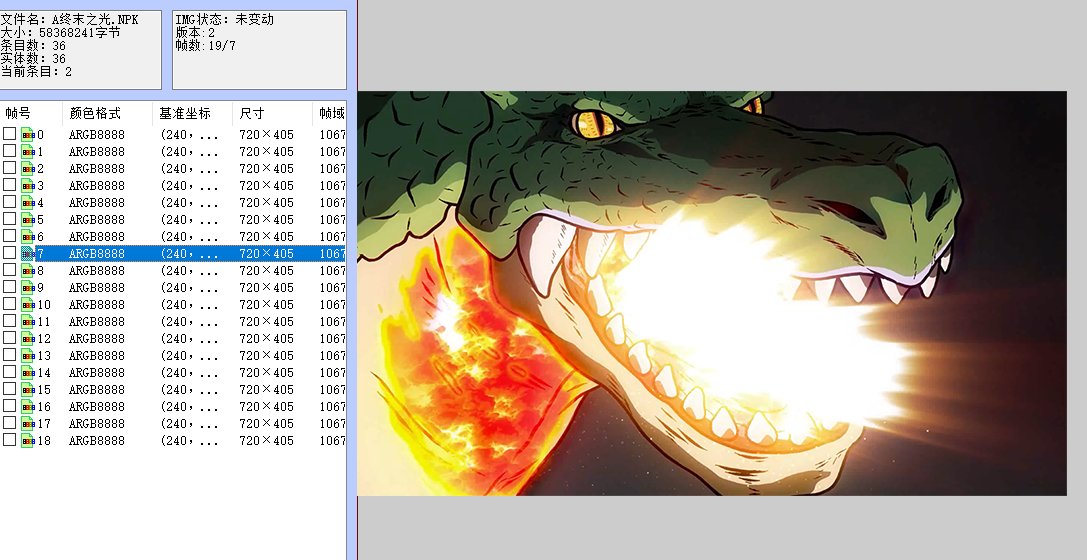Enable the checkbox for frame 14
The width and height of the screenshot is (1087, 560).
click(9, 372)
